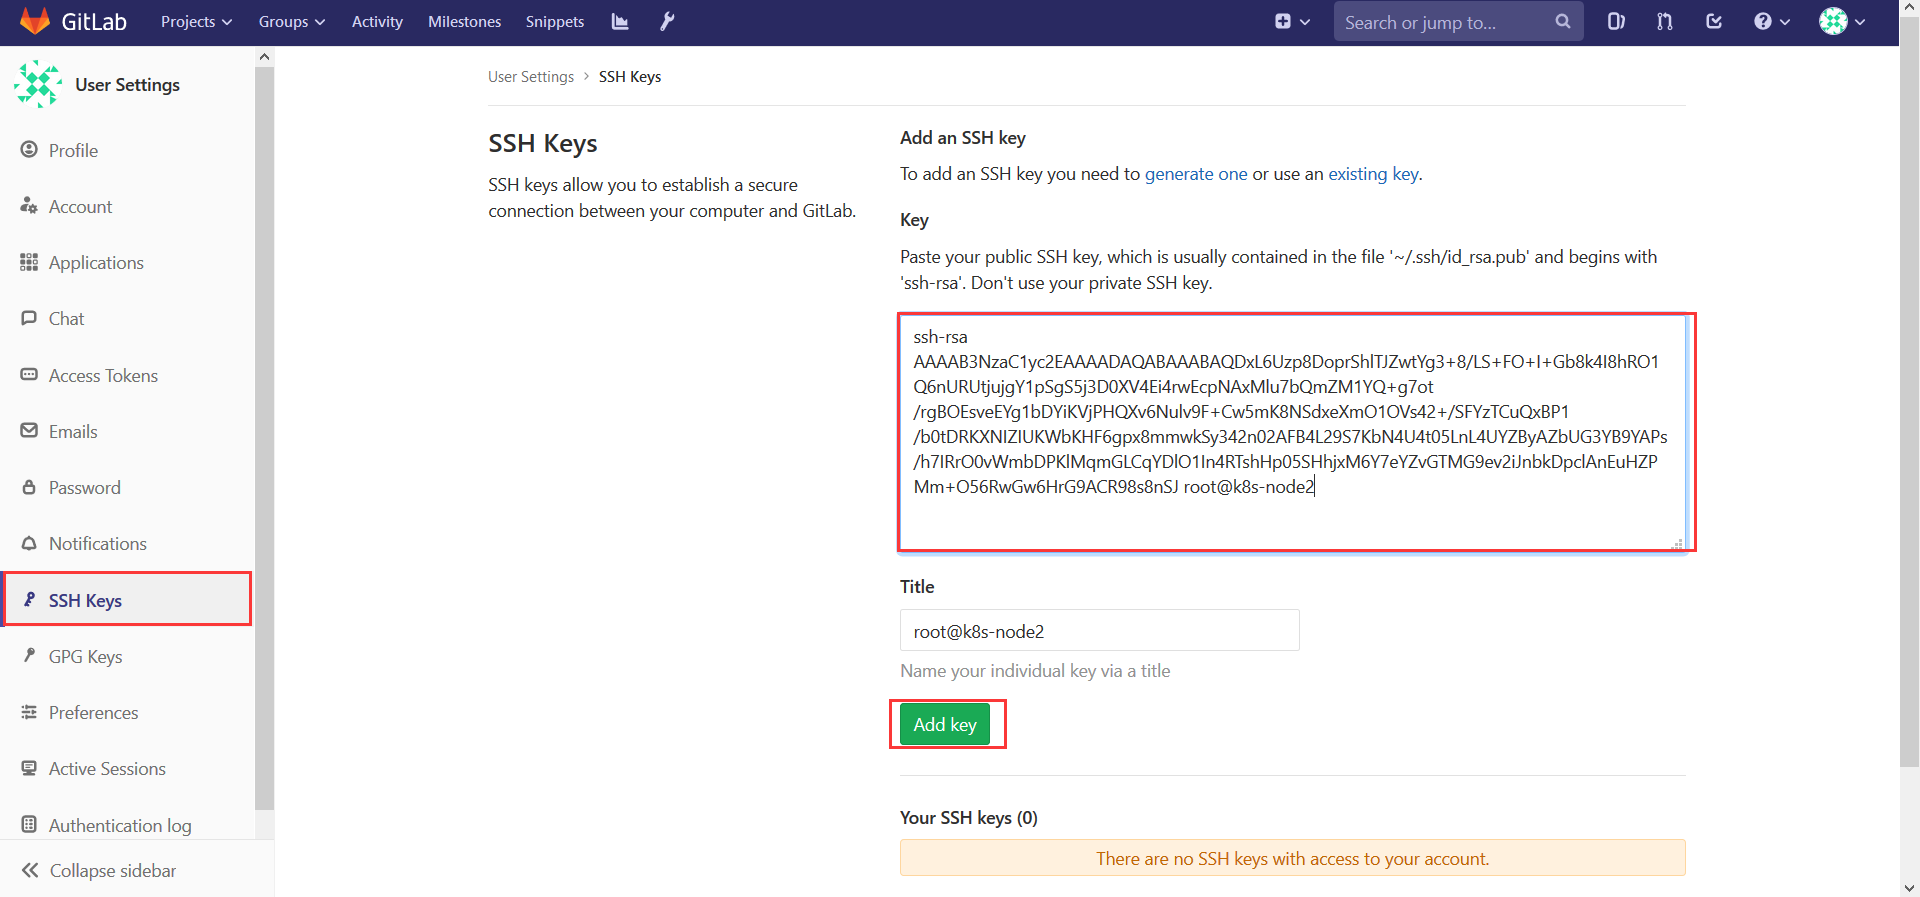Click SSH Keys breadcrumb link

(630, 77)
